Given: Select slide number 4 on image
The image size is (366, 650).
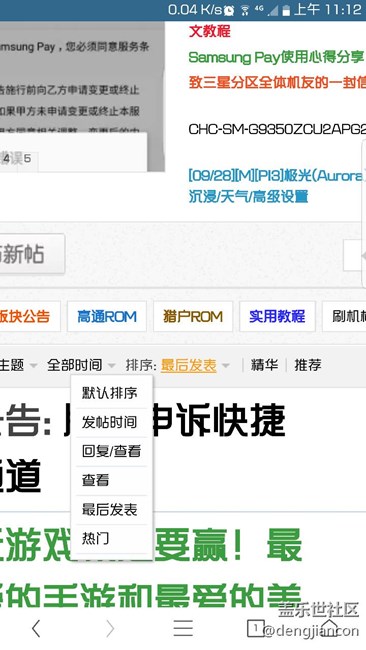Looking at the screenshot, I should click(7, 159).
